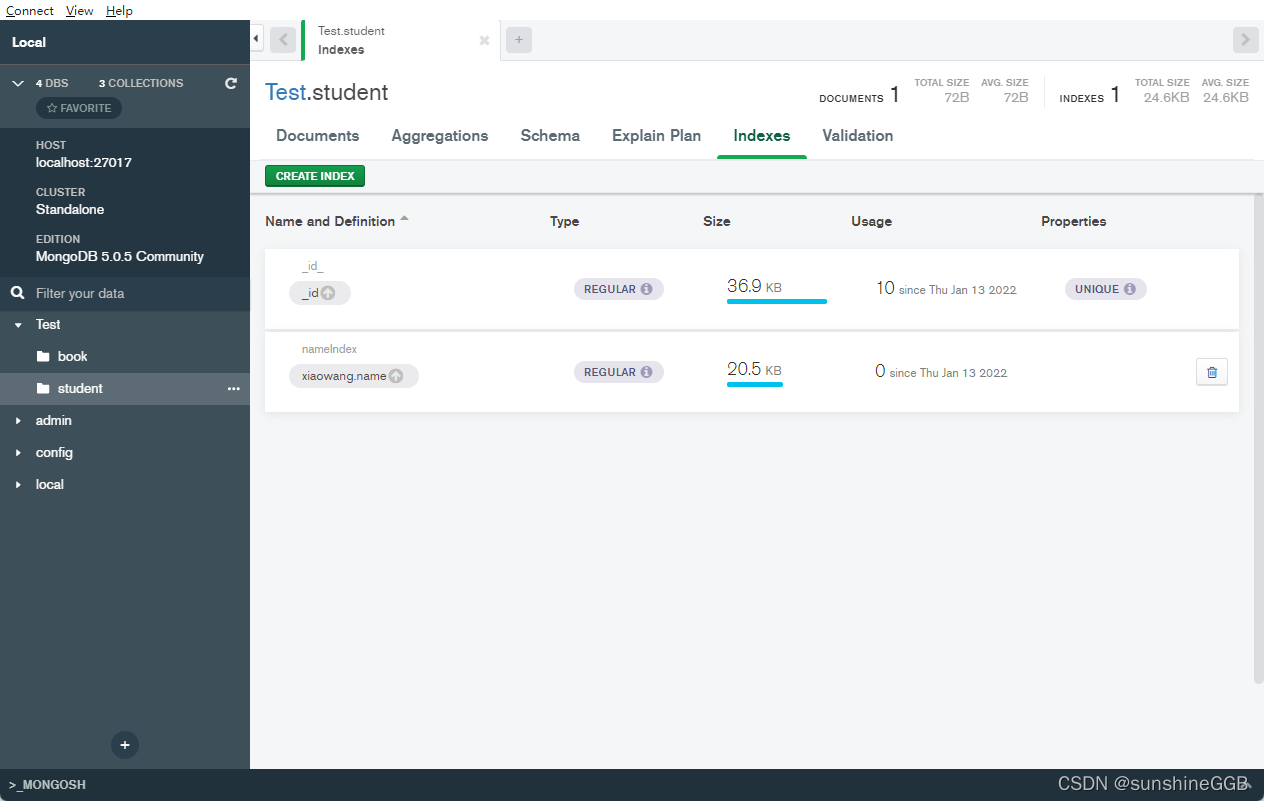
Task: Create a database with the plus button
Action: pos(124,745)
